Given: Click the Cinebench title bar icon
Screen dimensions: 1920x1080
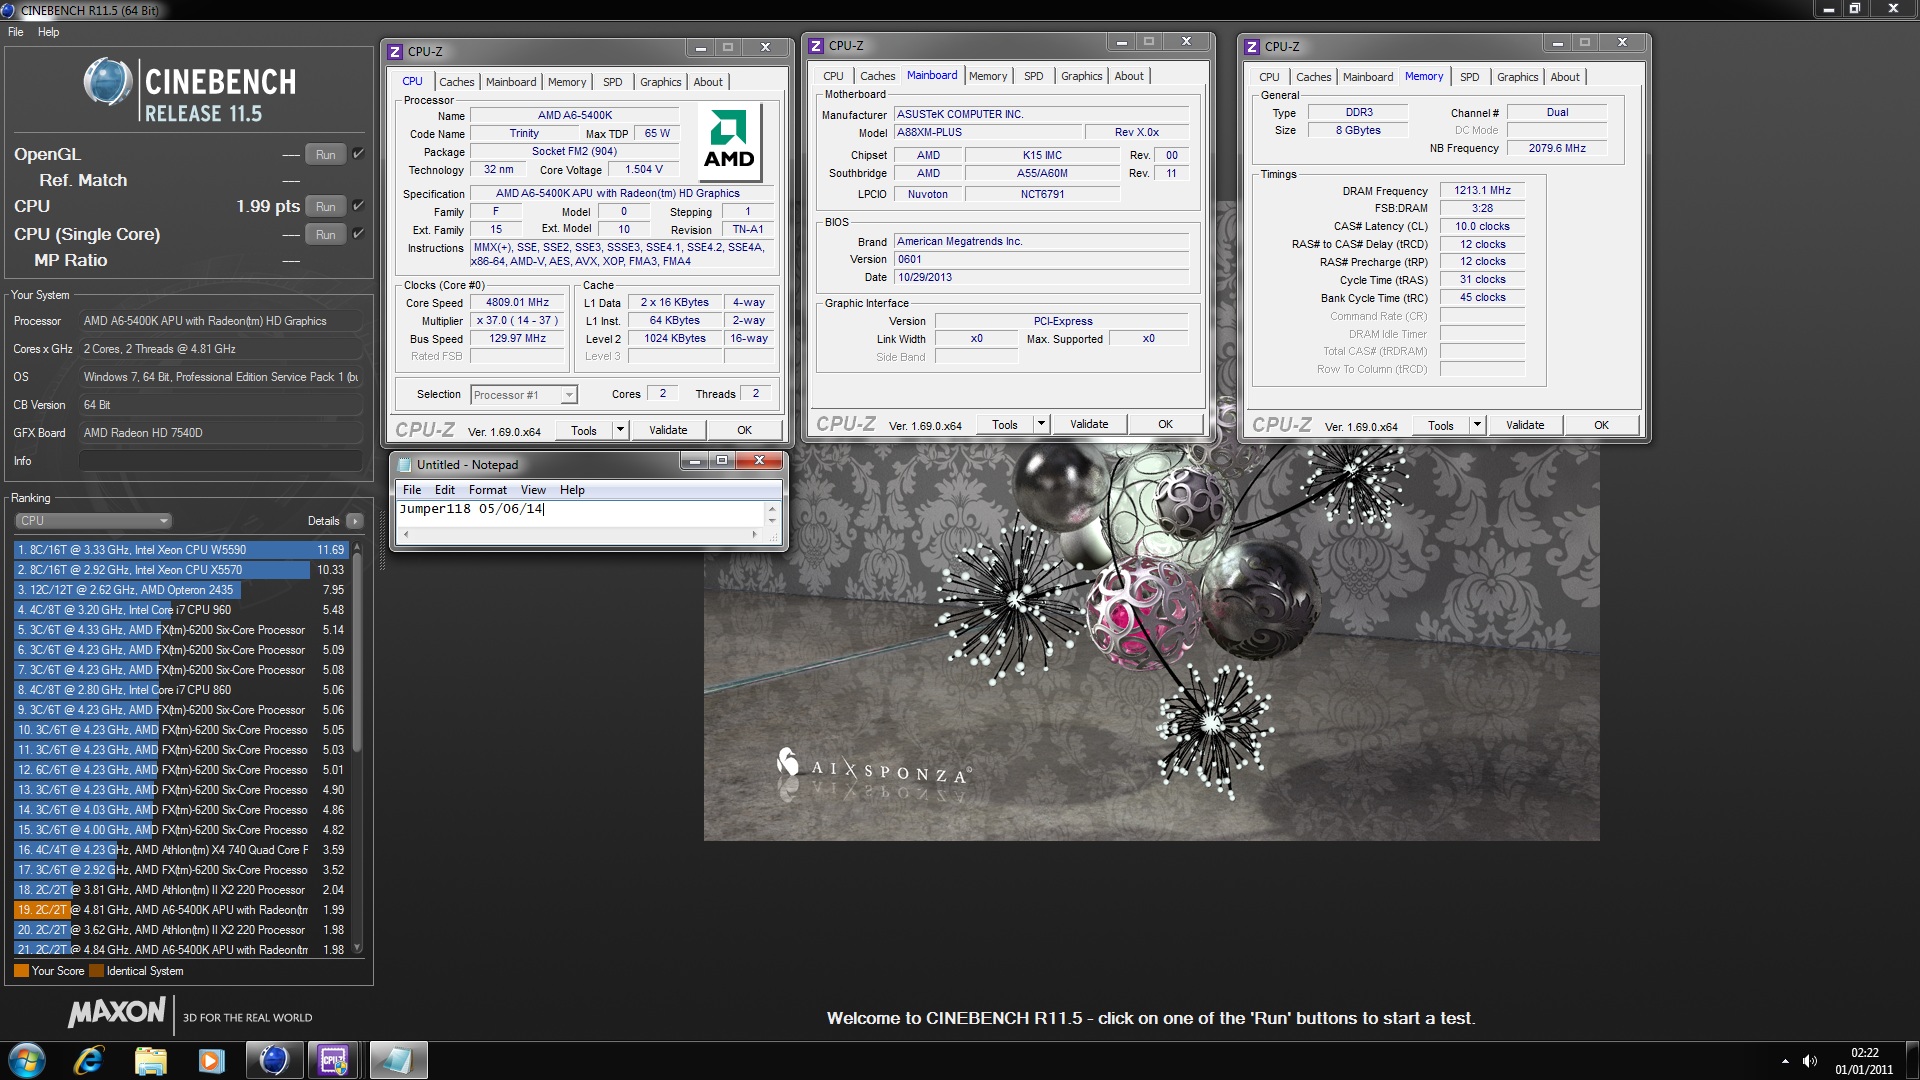Looking at the screenshot, I should (x=8, y=10).
